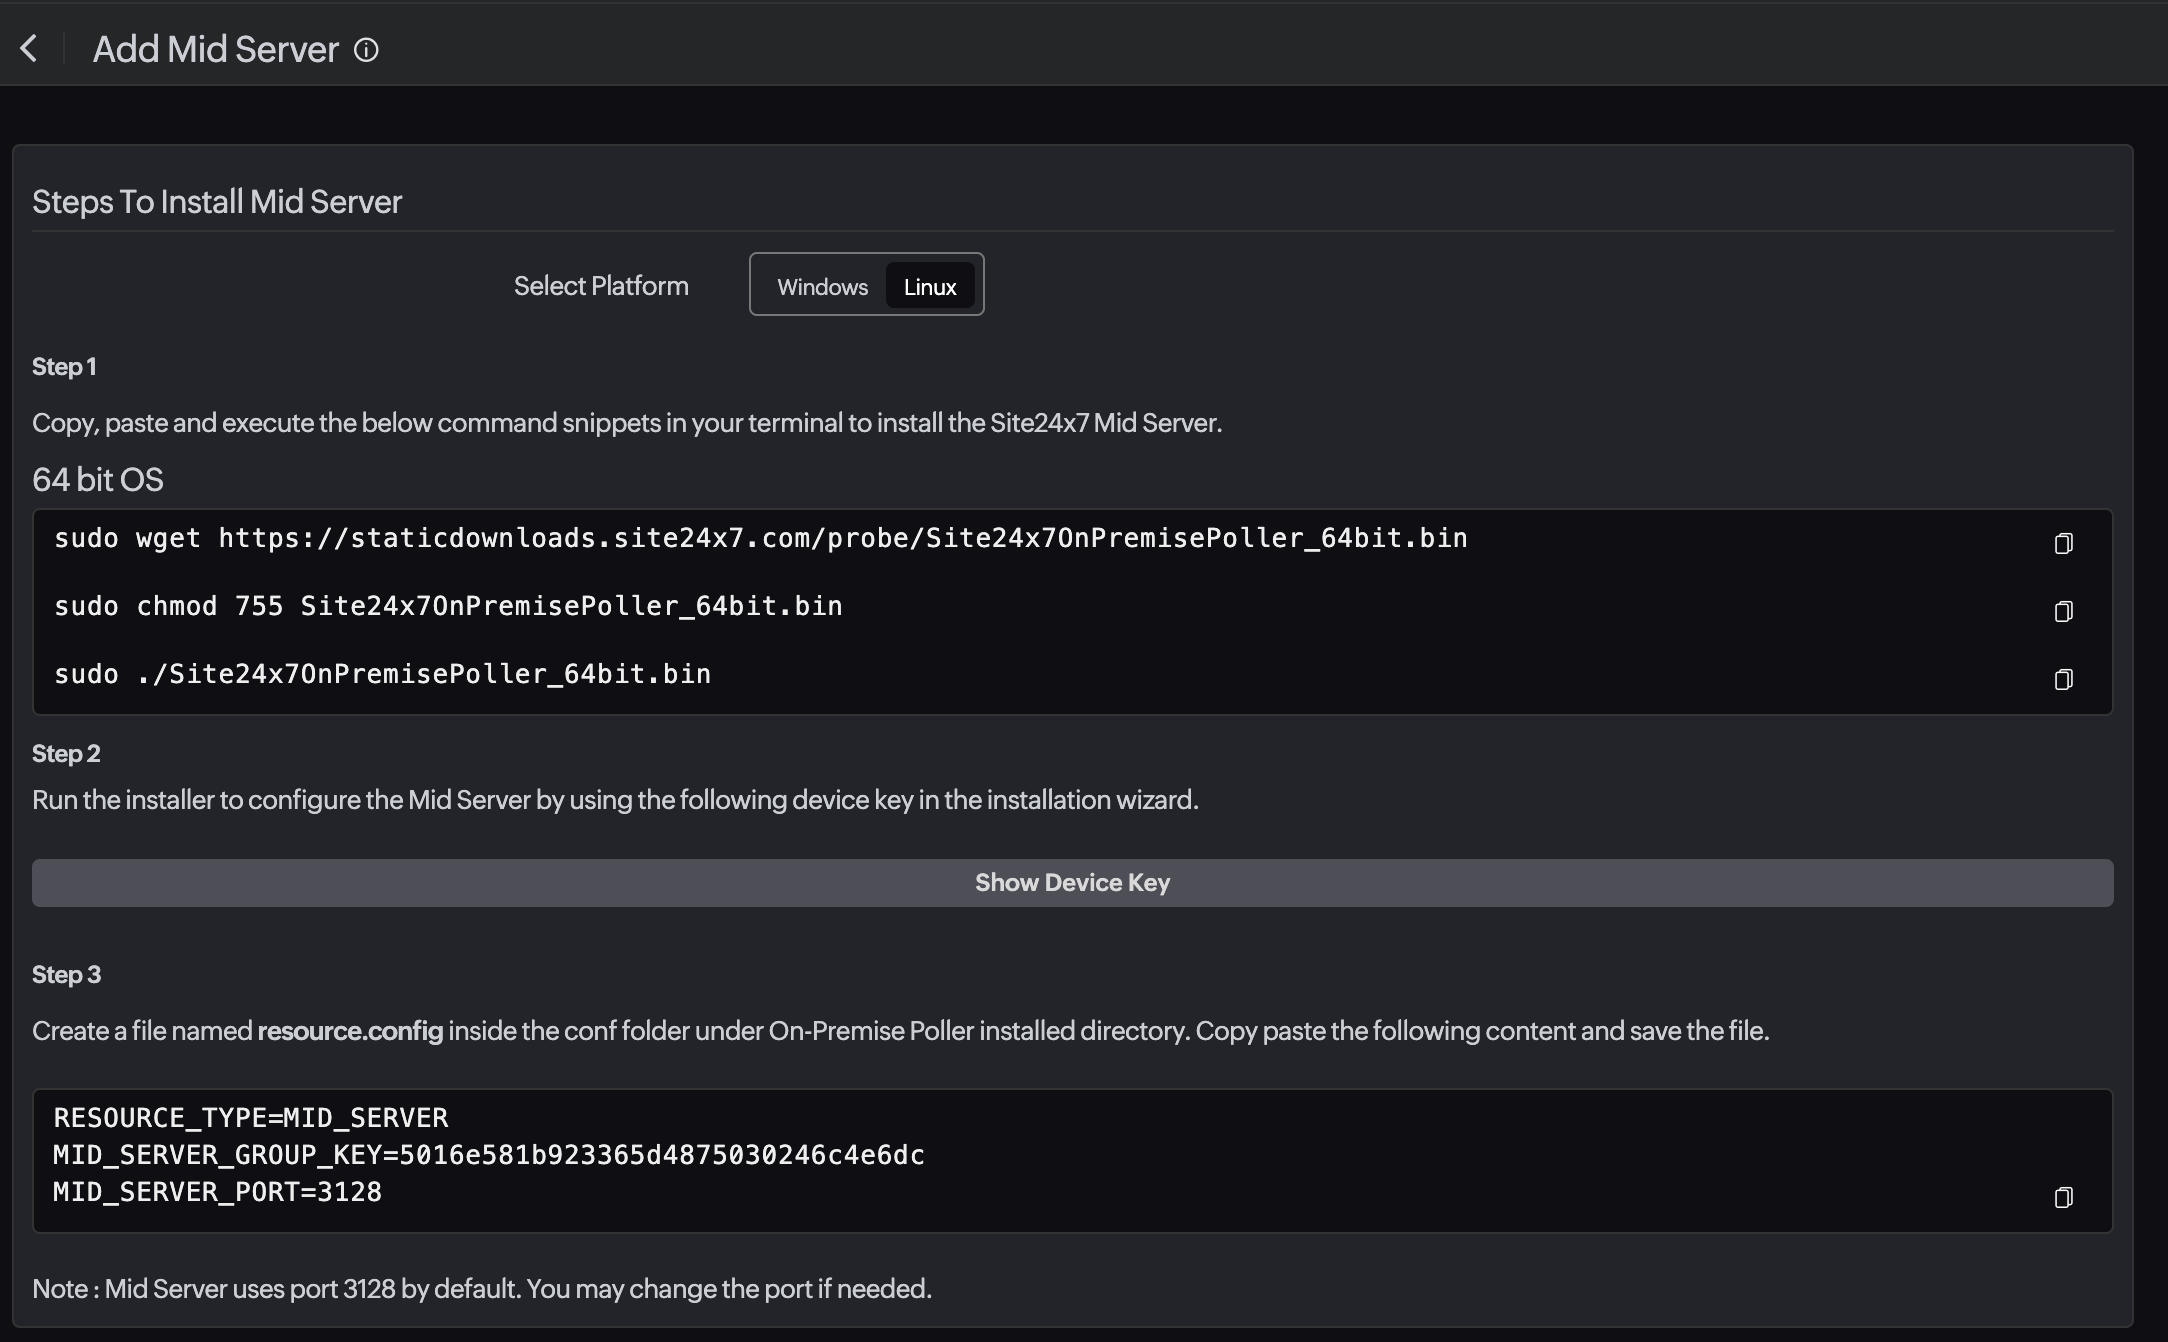2168x1342 pixels.
Task: Switch platform to Windows
Action: 822,287
